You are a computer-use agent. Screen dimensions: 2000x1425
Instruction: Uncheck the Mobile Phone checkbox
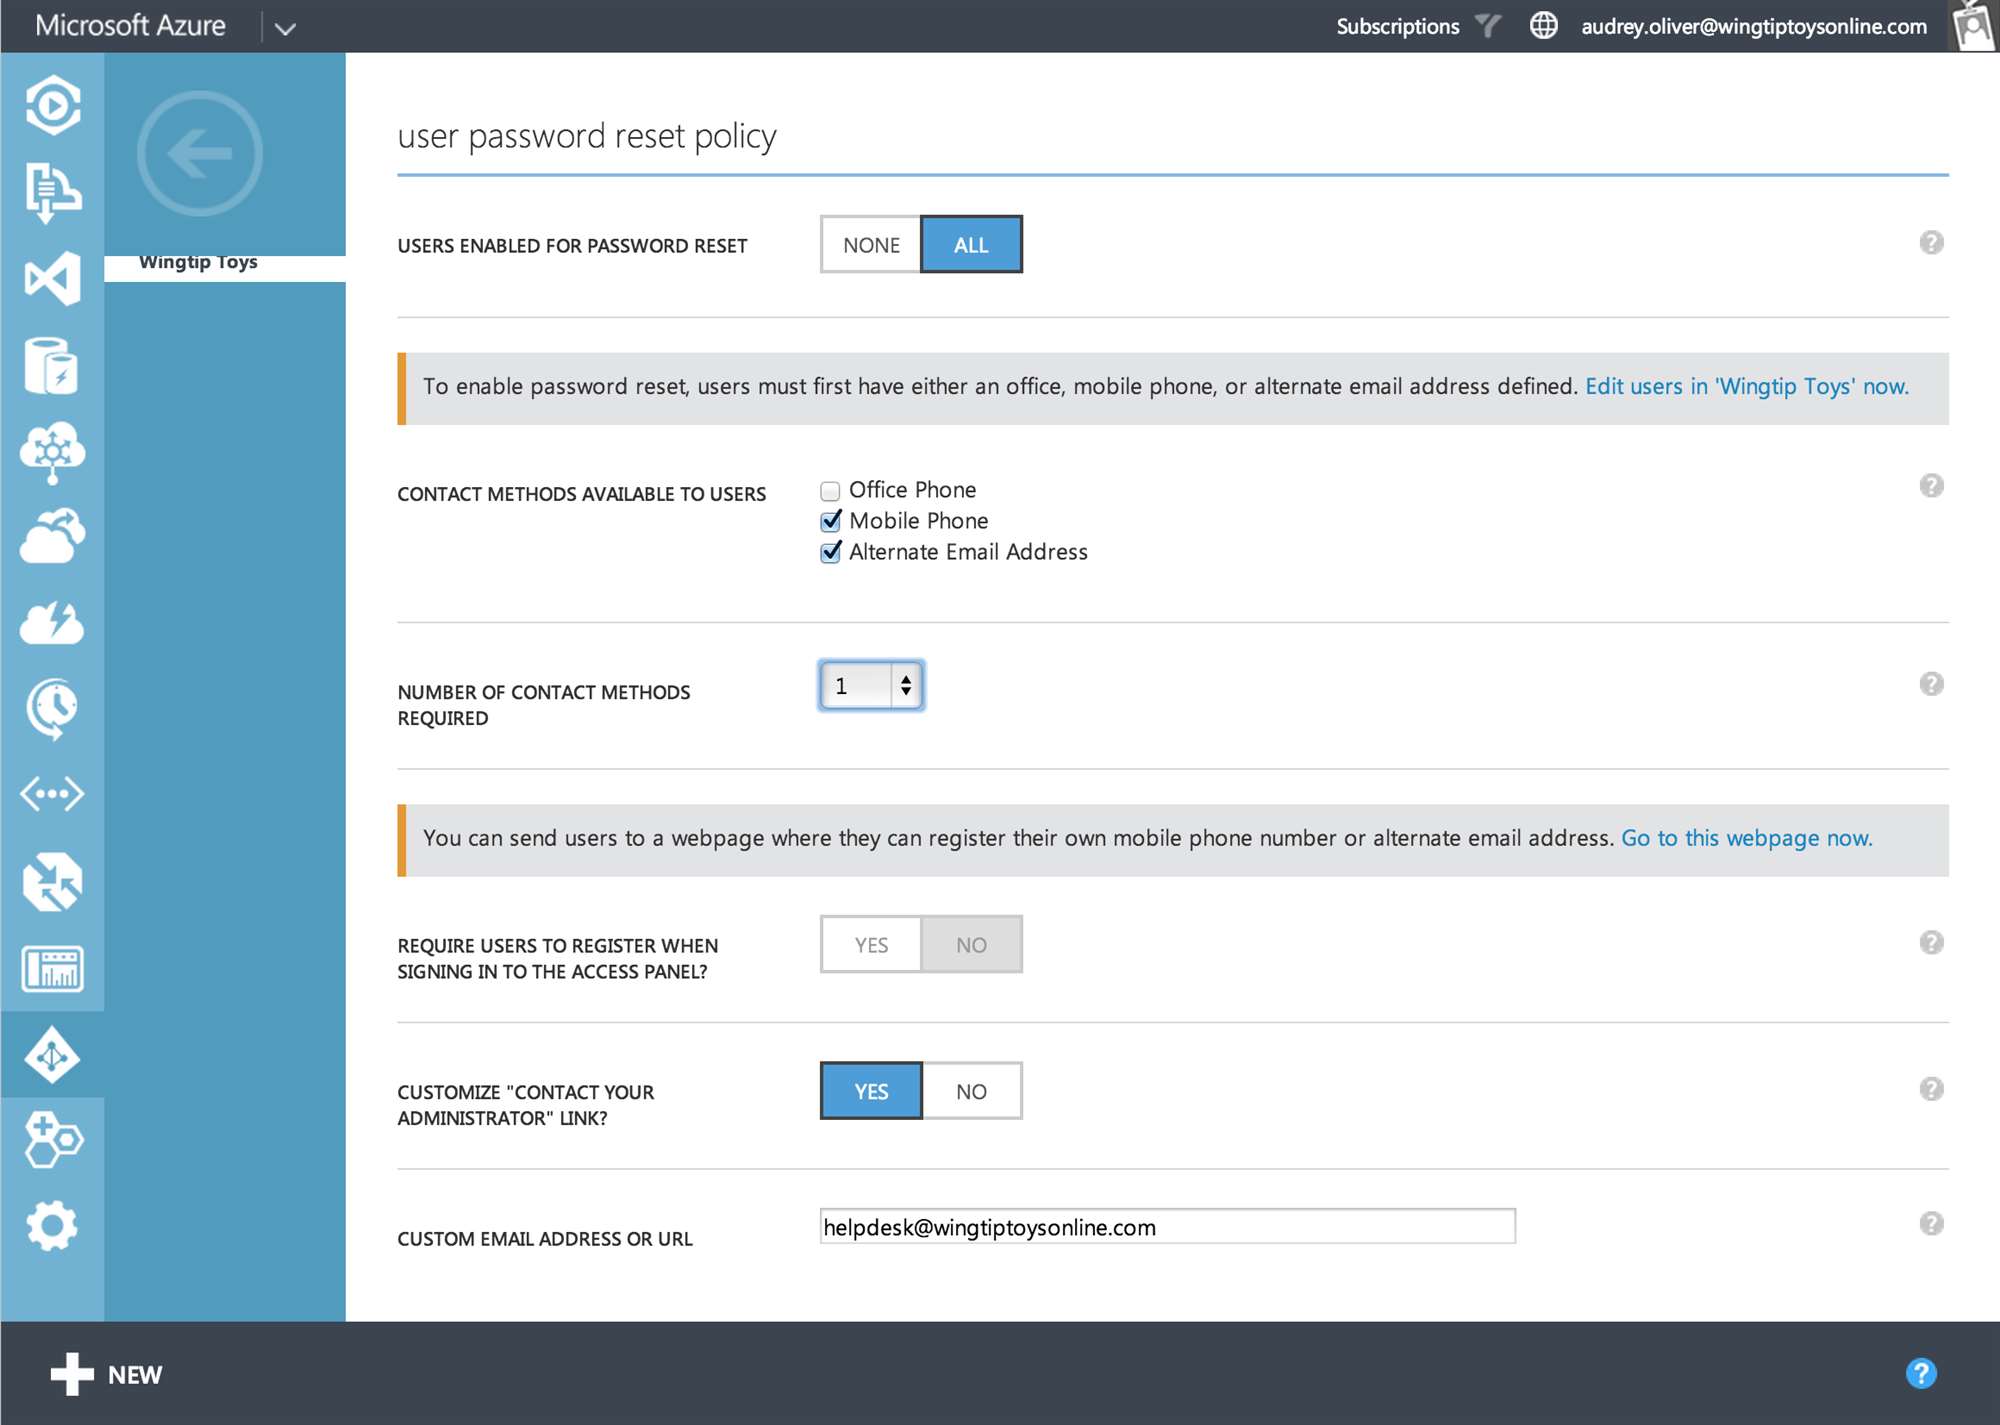[x=830, y=521]
